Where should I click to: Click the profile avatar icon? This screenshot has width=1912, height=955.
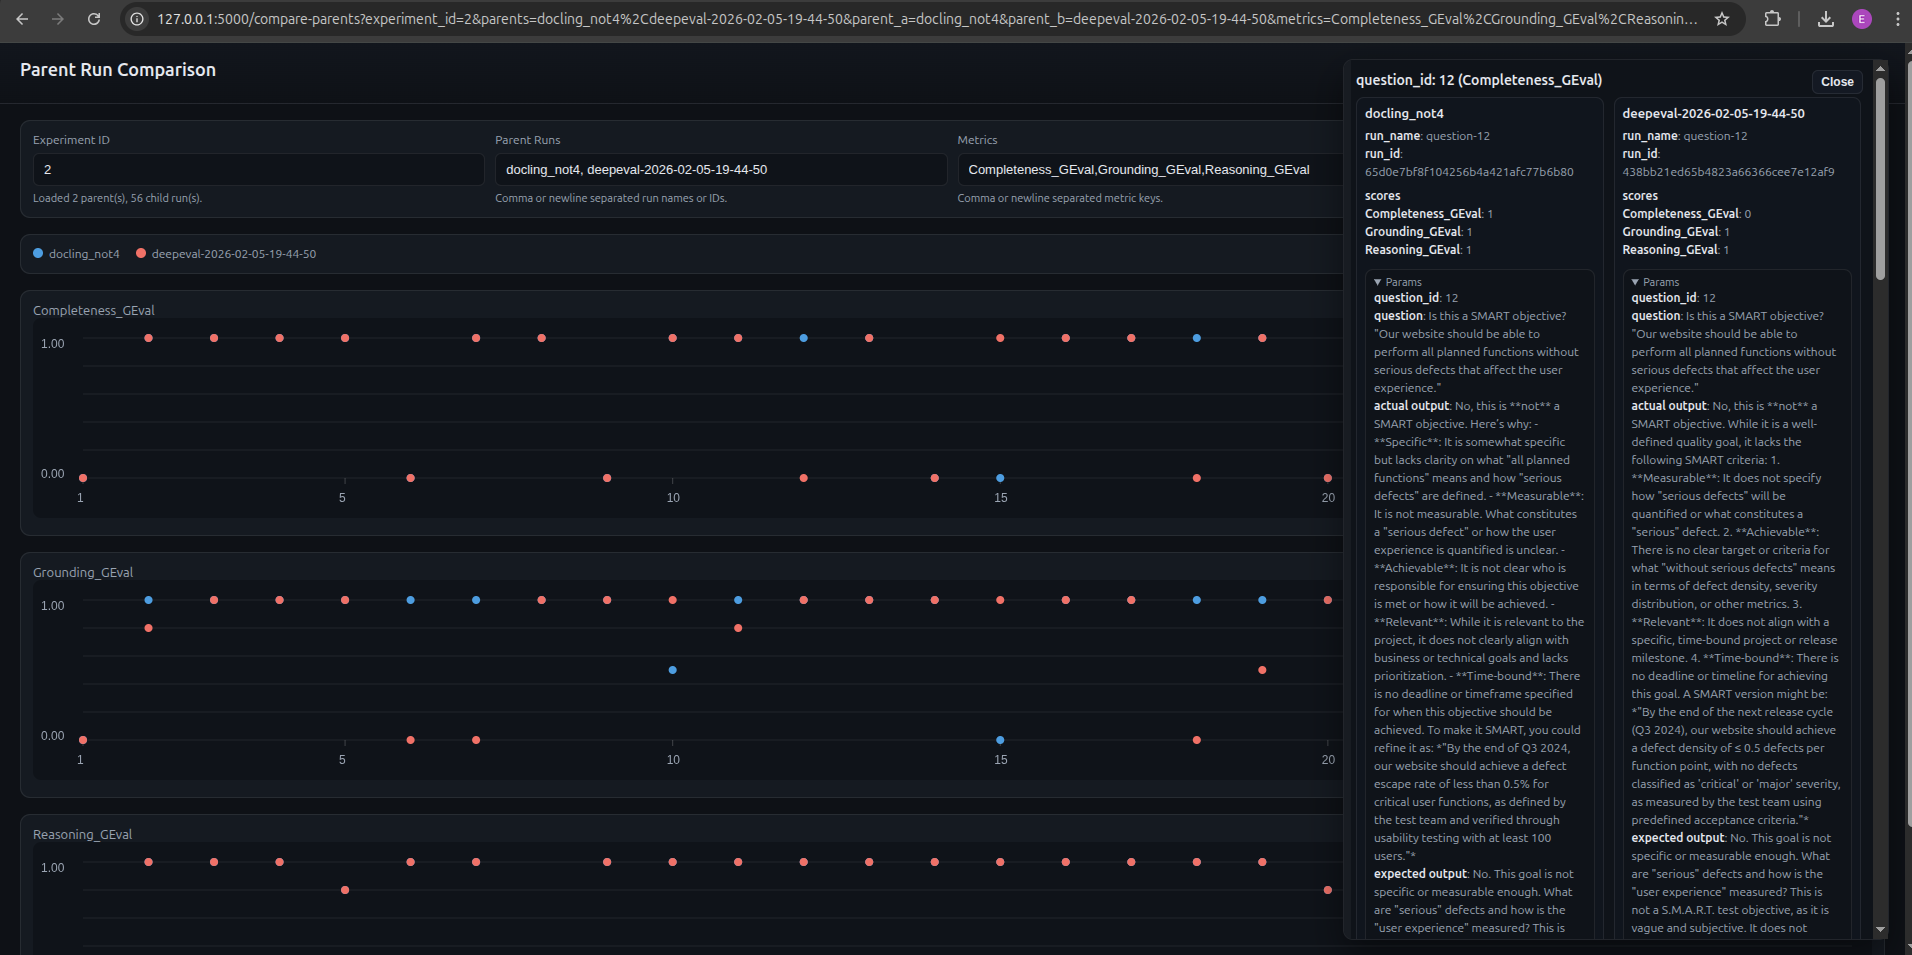tap(1861, 18)
